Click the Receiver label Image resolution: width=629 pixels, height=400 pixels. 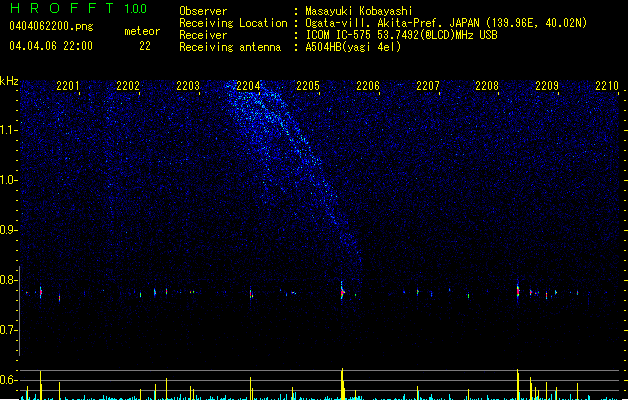tap(203, 35)
